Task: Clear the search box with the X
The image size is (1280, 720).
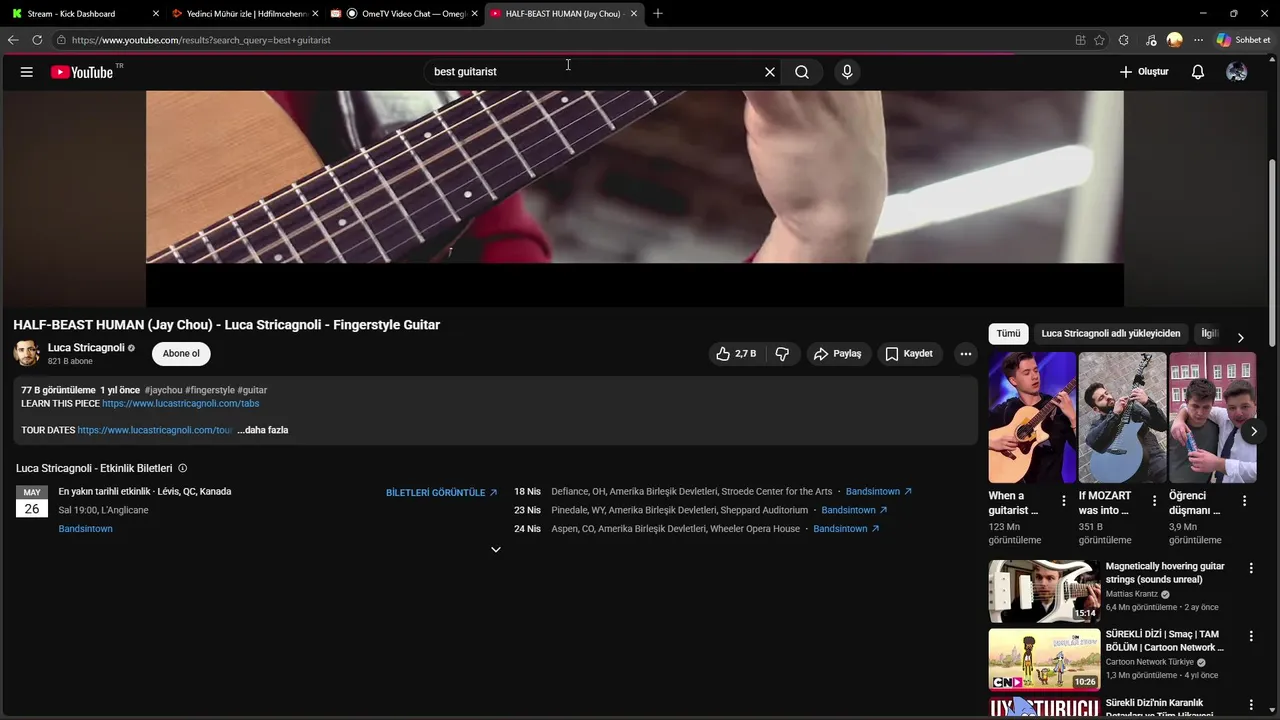Action: [770, 72]
